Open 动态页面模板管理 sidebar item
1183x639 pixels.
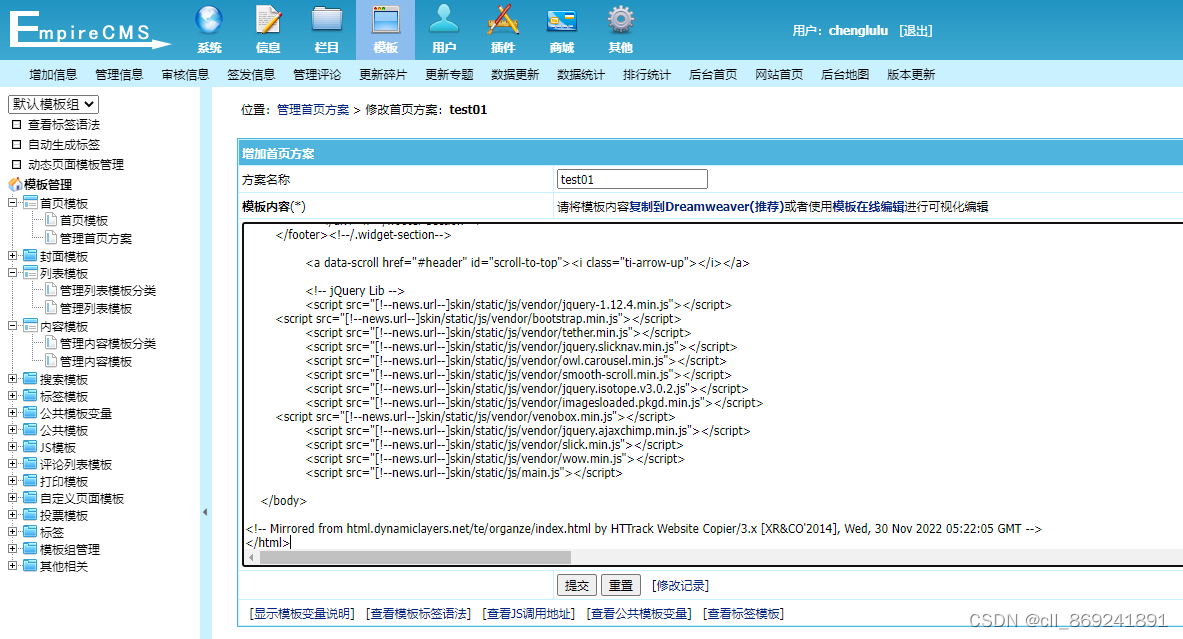pos(75,164)
